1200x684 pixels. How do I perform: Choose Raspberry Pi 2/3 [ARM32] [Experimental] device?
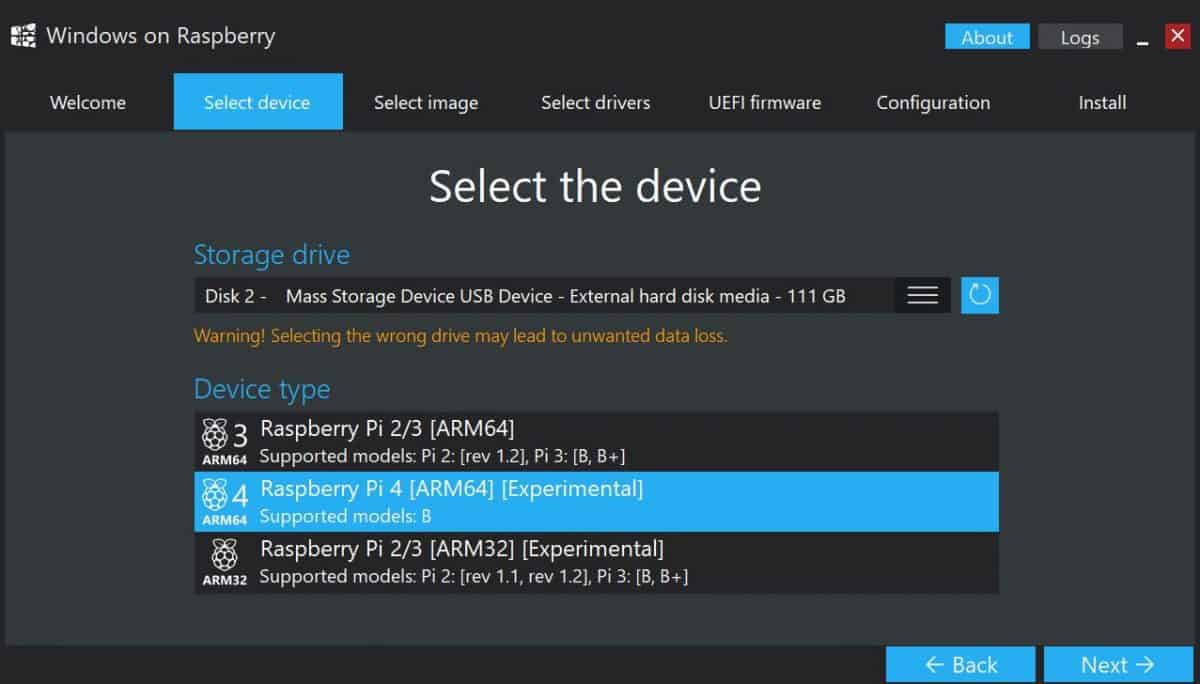pos(596,563)
